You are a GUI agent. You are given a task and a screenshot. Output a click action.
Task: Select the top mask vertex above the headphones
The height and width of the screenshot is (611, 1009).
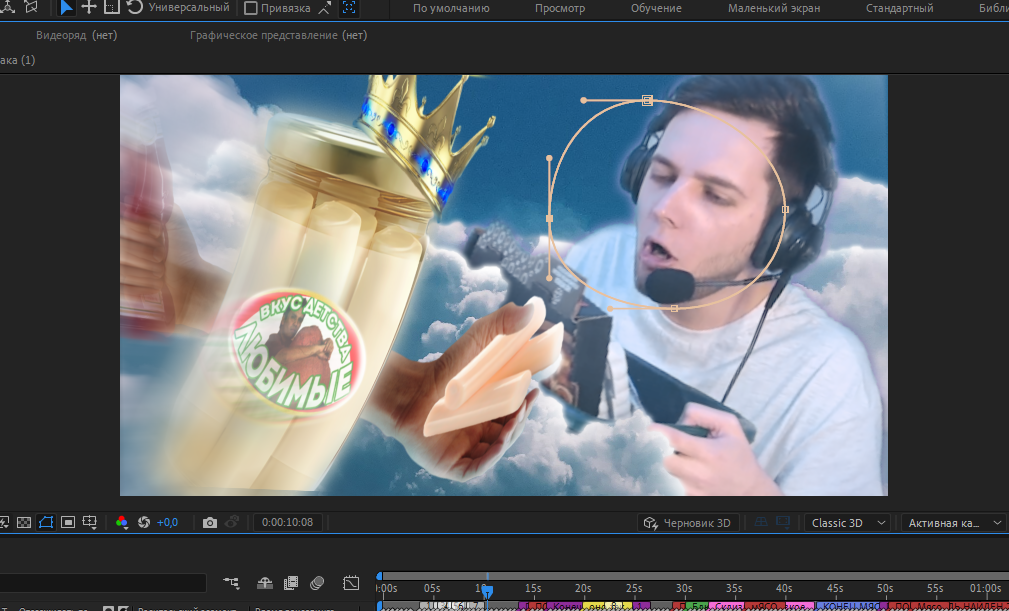[647, 100]
